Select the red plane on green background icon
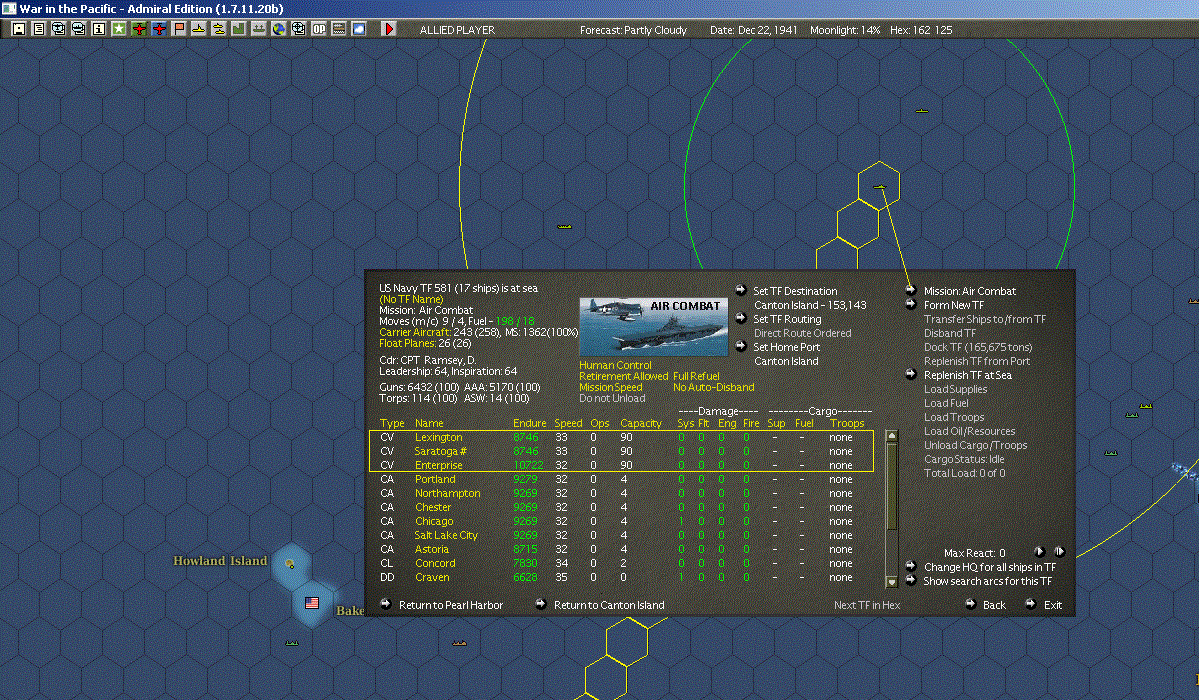This screenshot has width=1199, height=700. [139, 29]
